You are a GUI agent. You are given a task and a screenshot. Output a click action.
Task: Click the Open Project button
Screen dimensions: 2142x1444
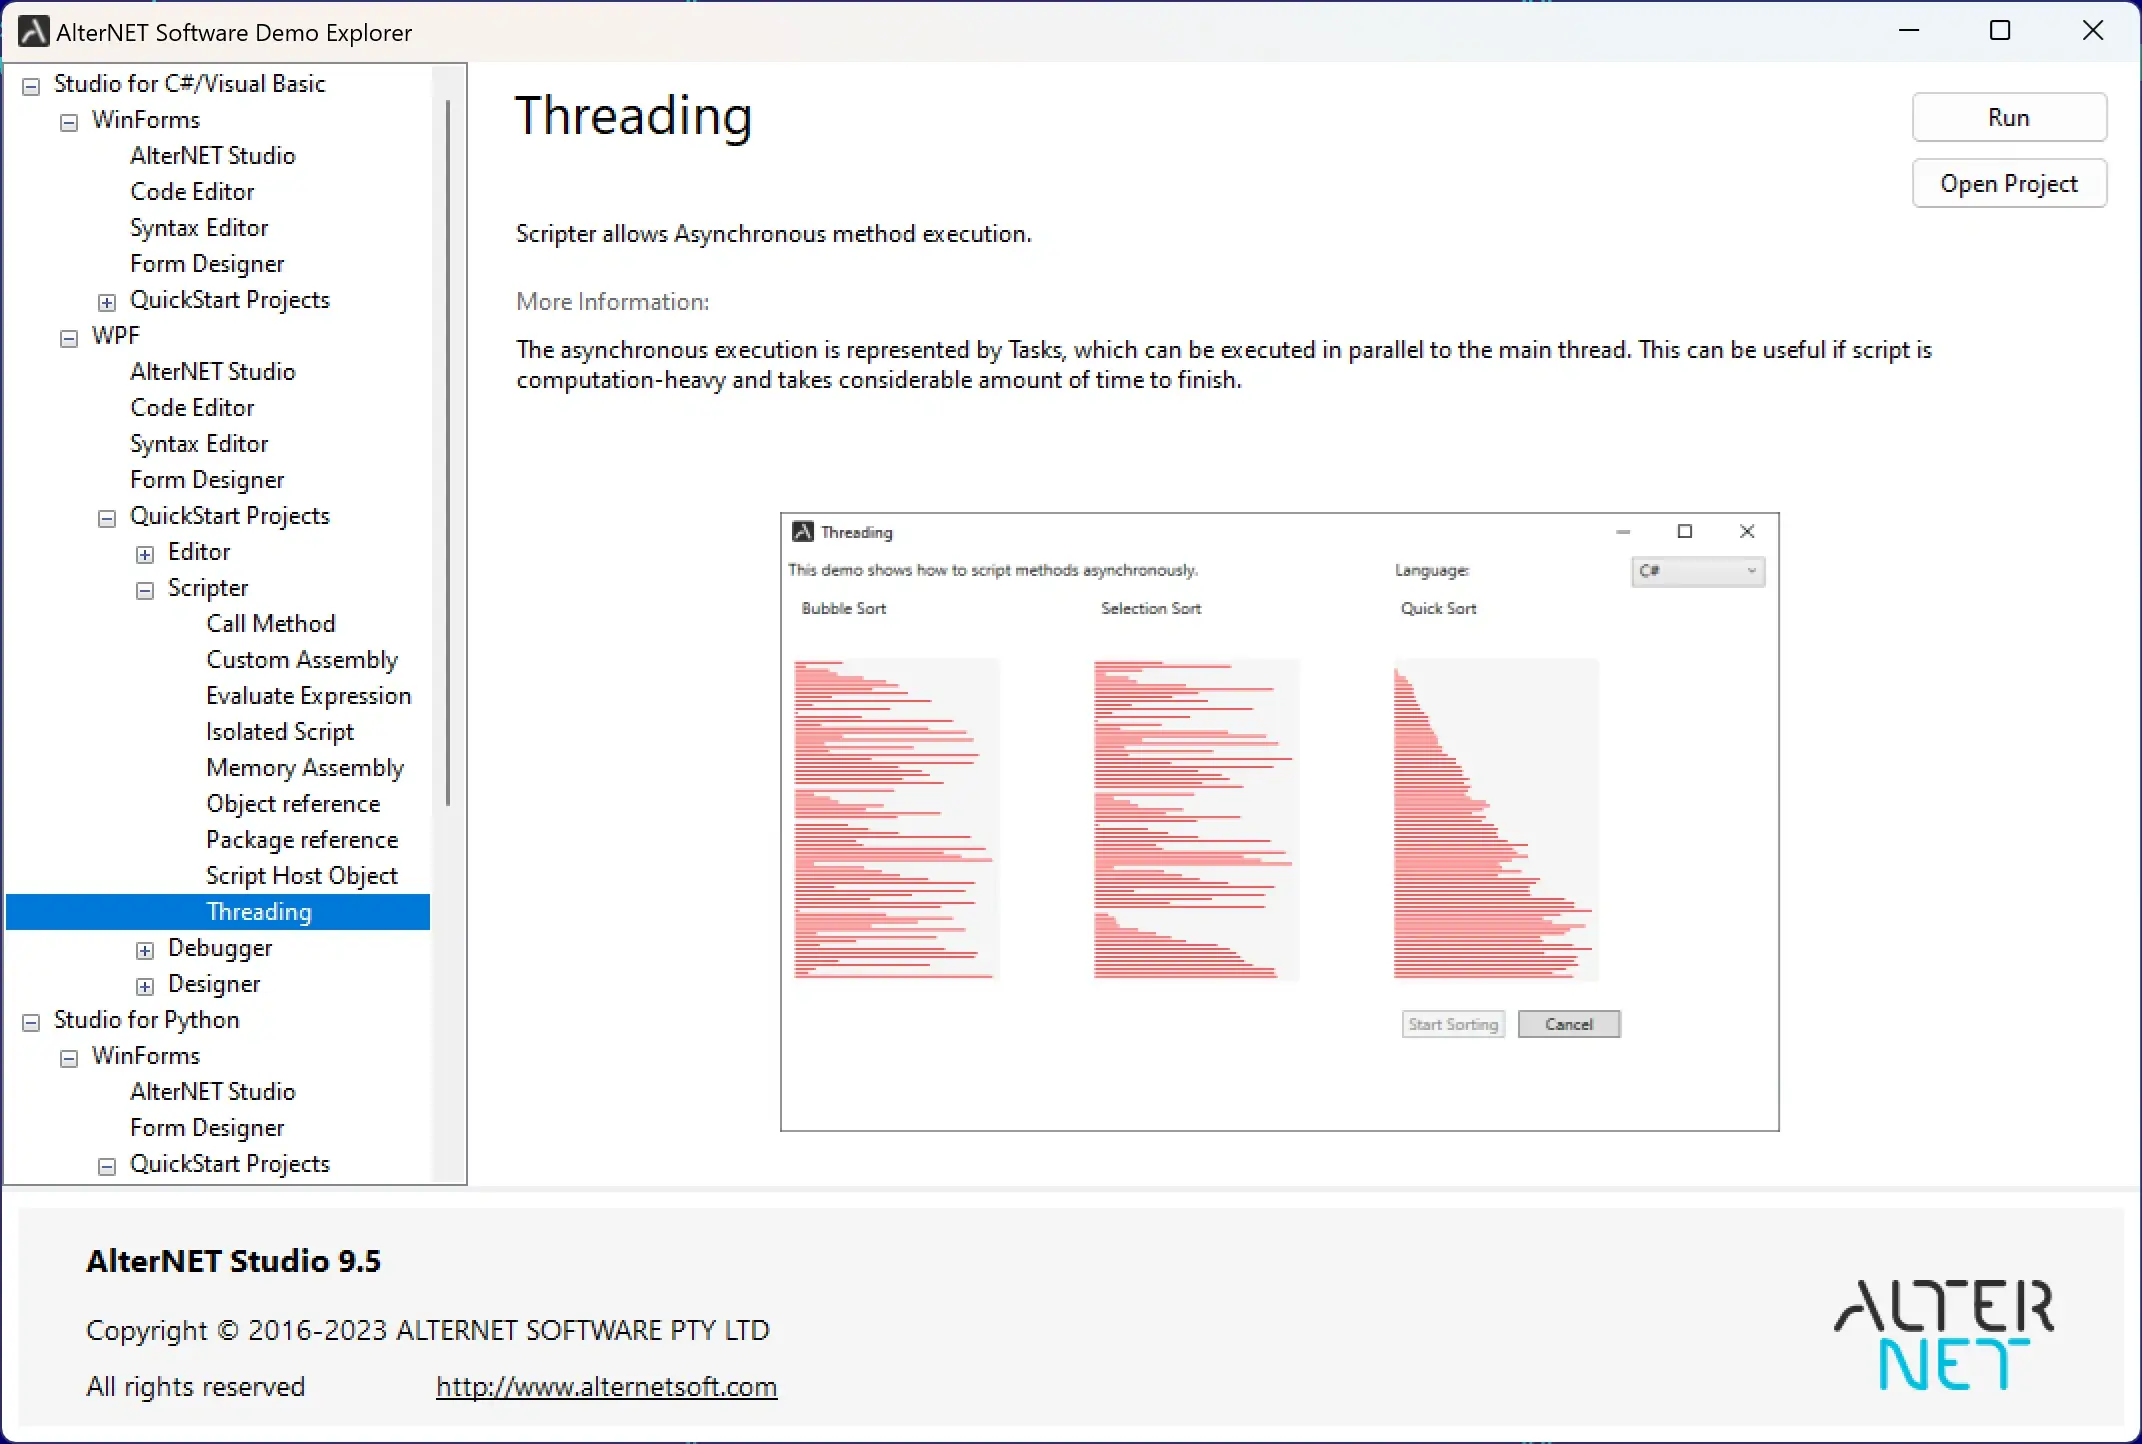click(x=2009, y=183)
